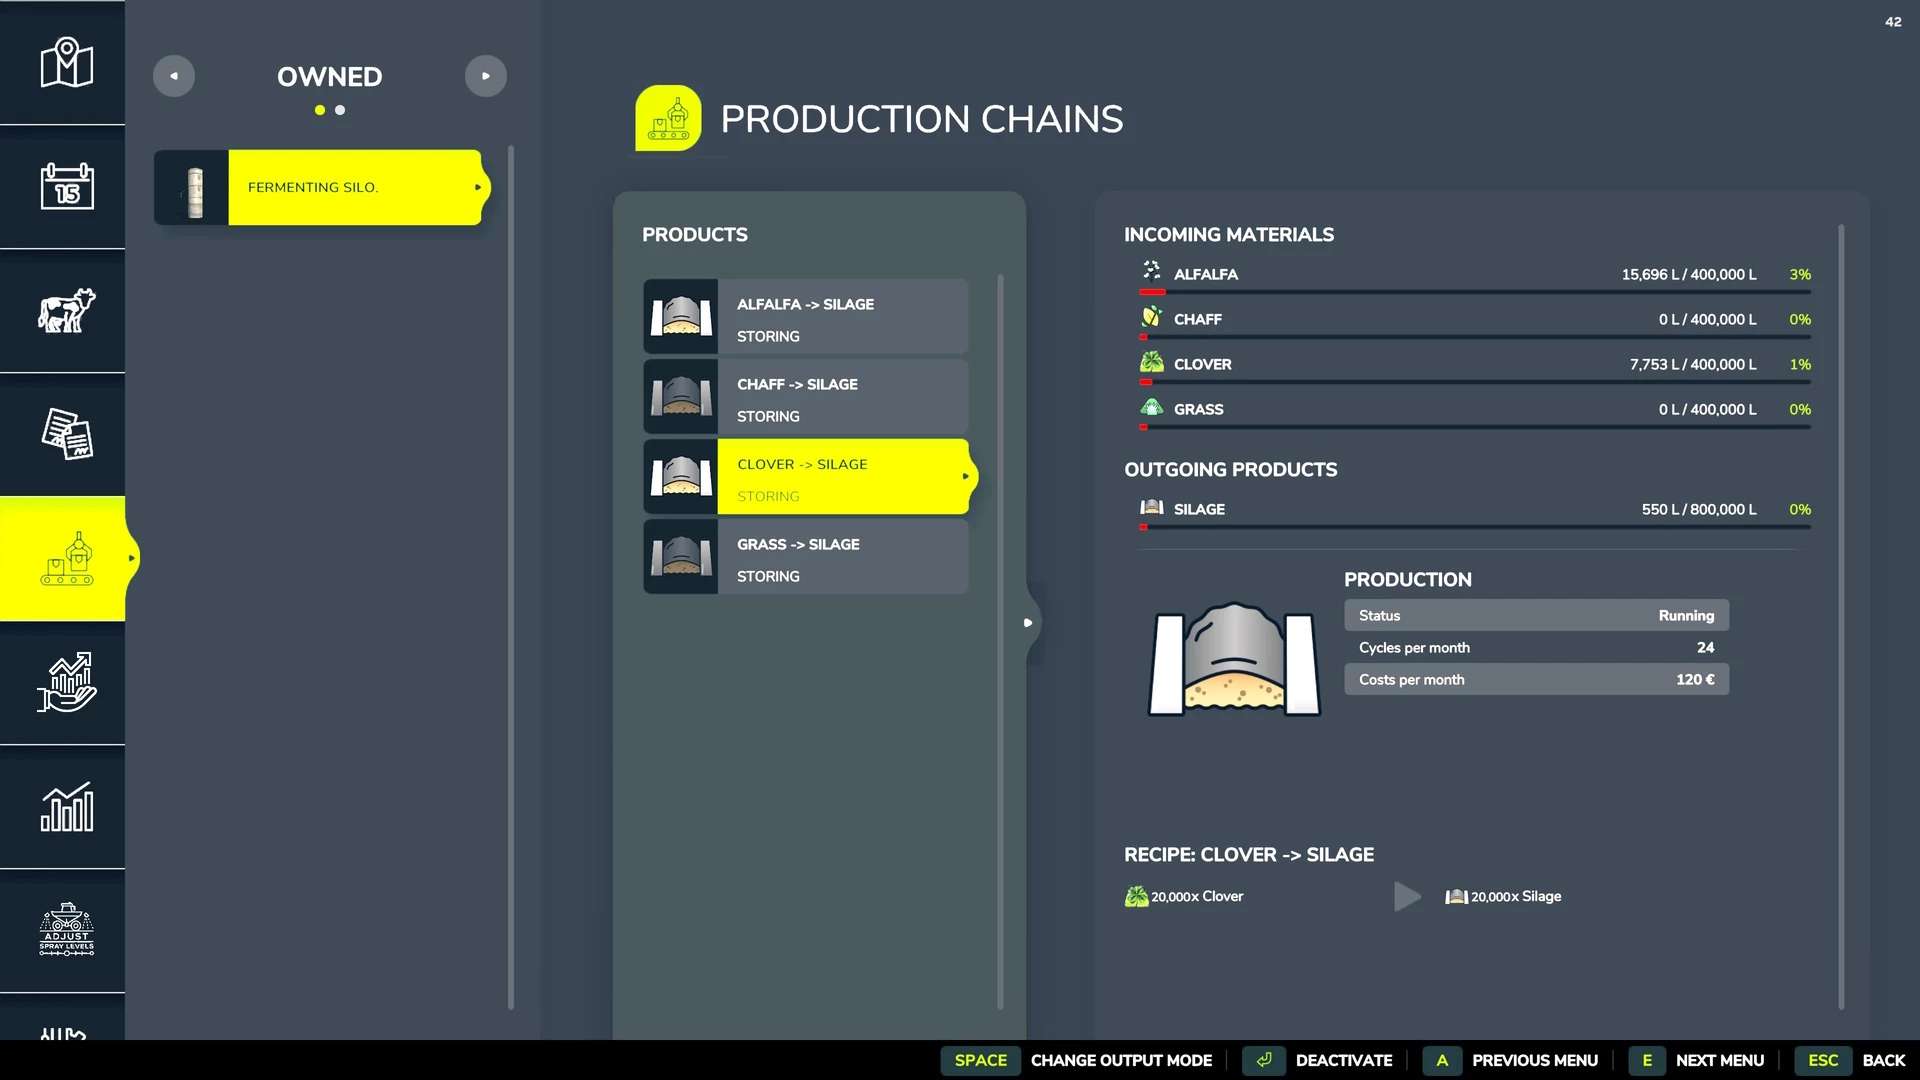Click Clover -> Silage highlighted item arrow
The width and height of the screenshot is (1920, 1080).
[965, 477]
